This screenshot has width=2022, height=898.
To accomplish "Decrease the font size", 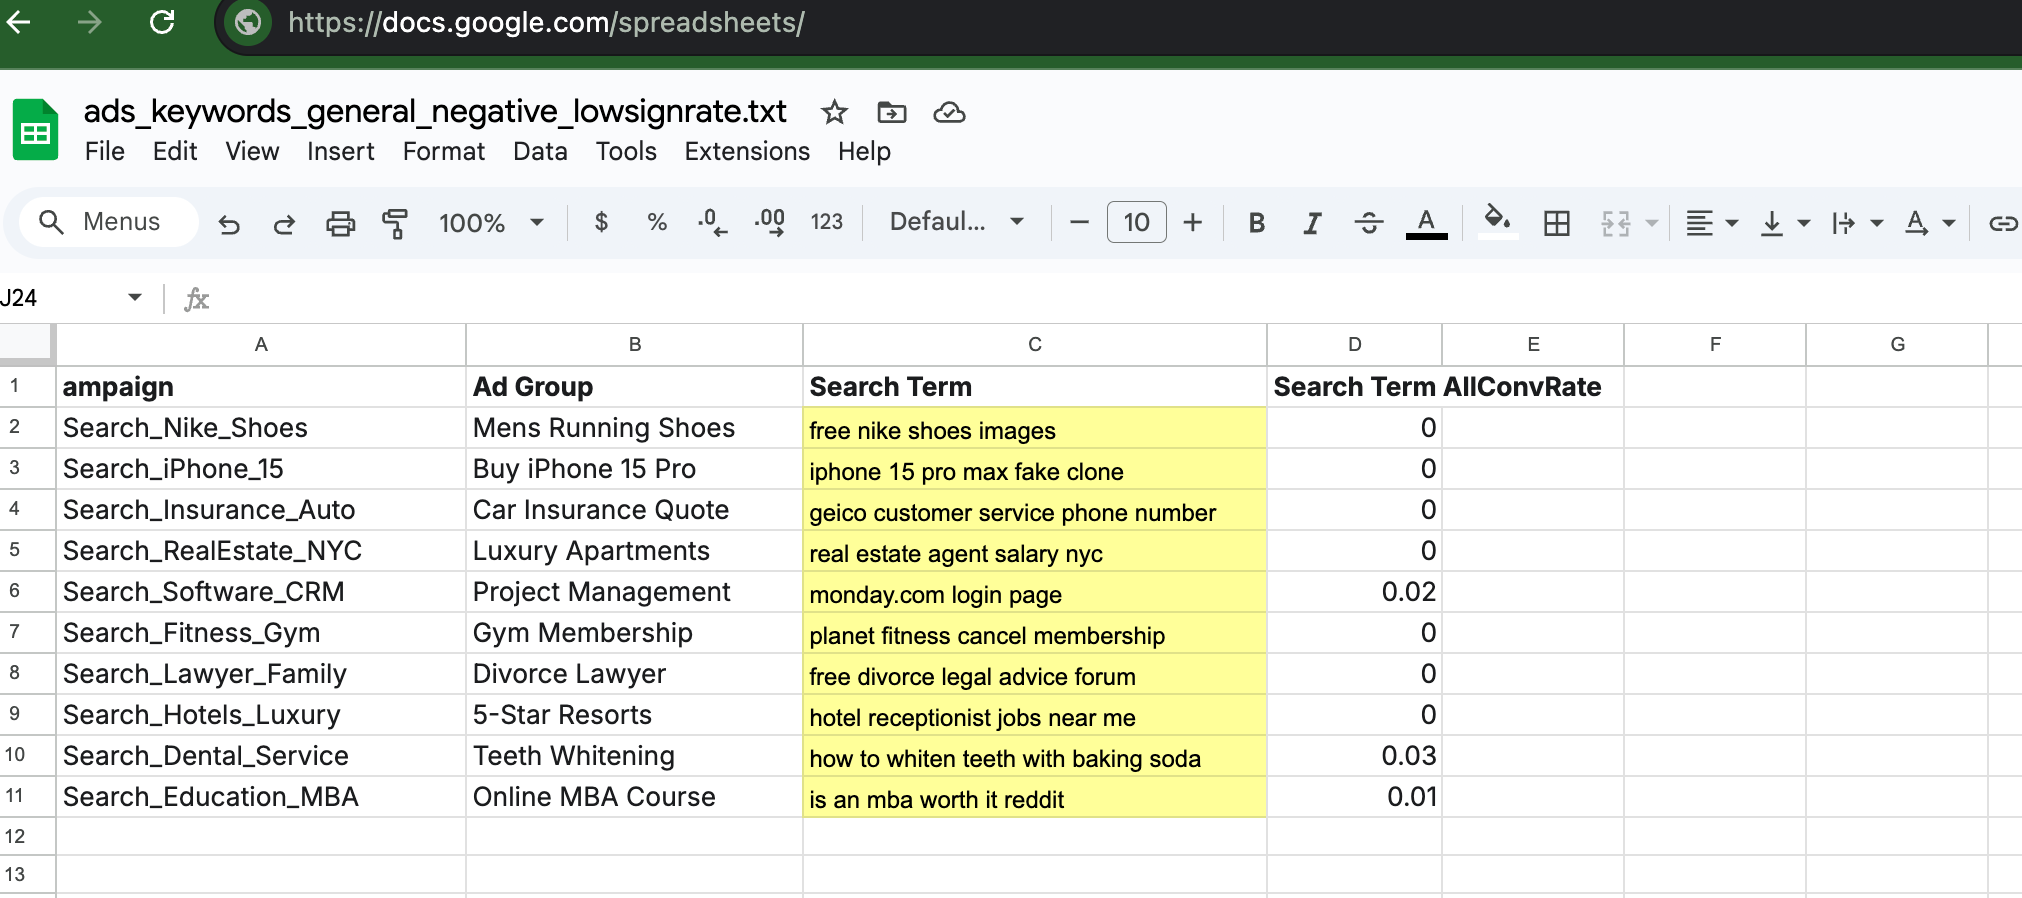I will pyautogui.click(x=1079, y=222).
